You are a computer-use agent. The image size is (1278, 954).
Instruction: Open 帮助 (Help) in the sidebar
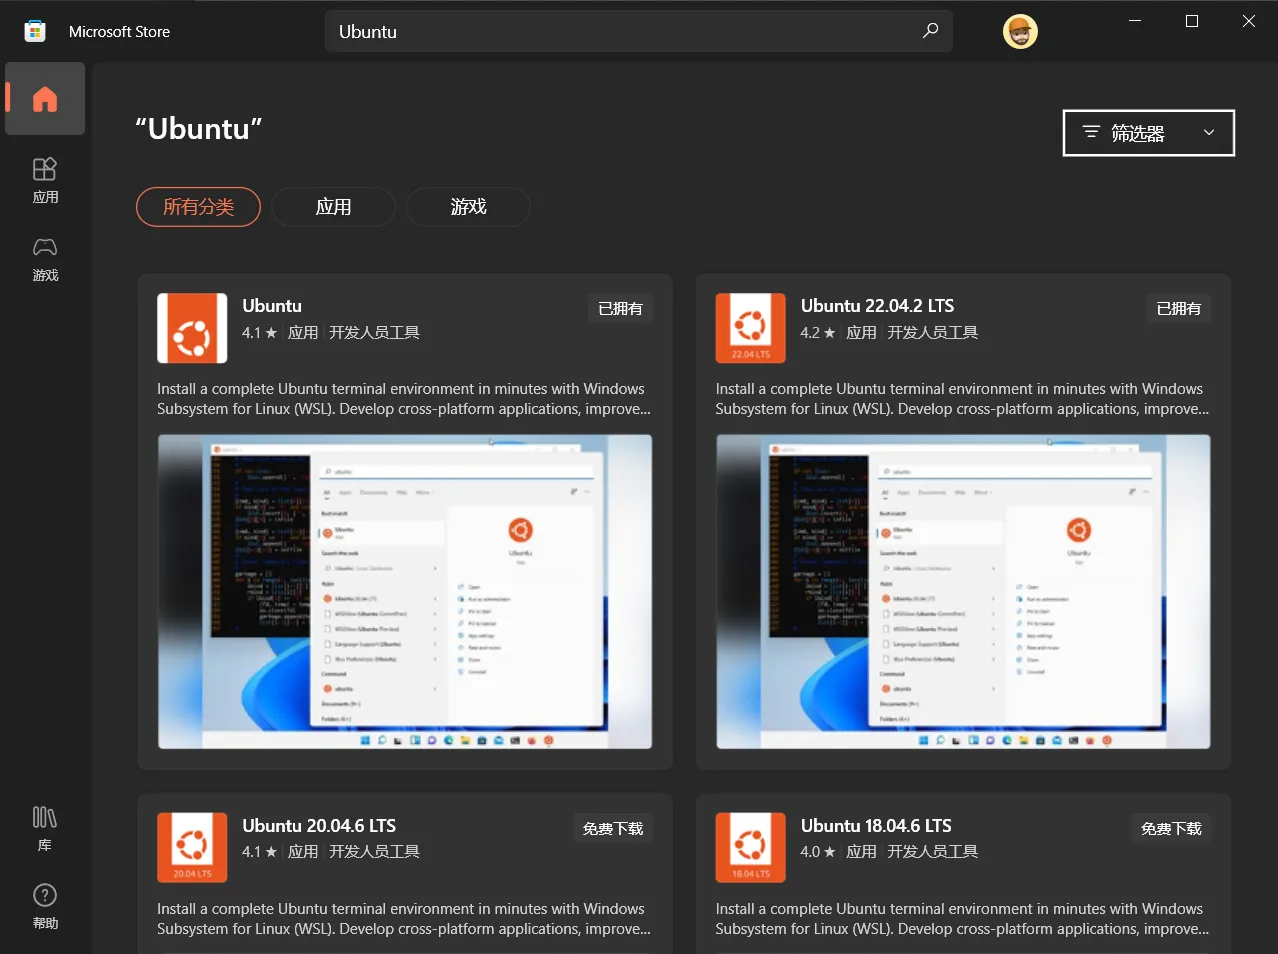pyautogui.click(x=45, y=907)
